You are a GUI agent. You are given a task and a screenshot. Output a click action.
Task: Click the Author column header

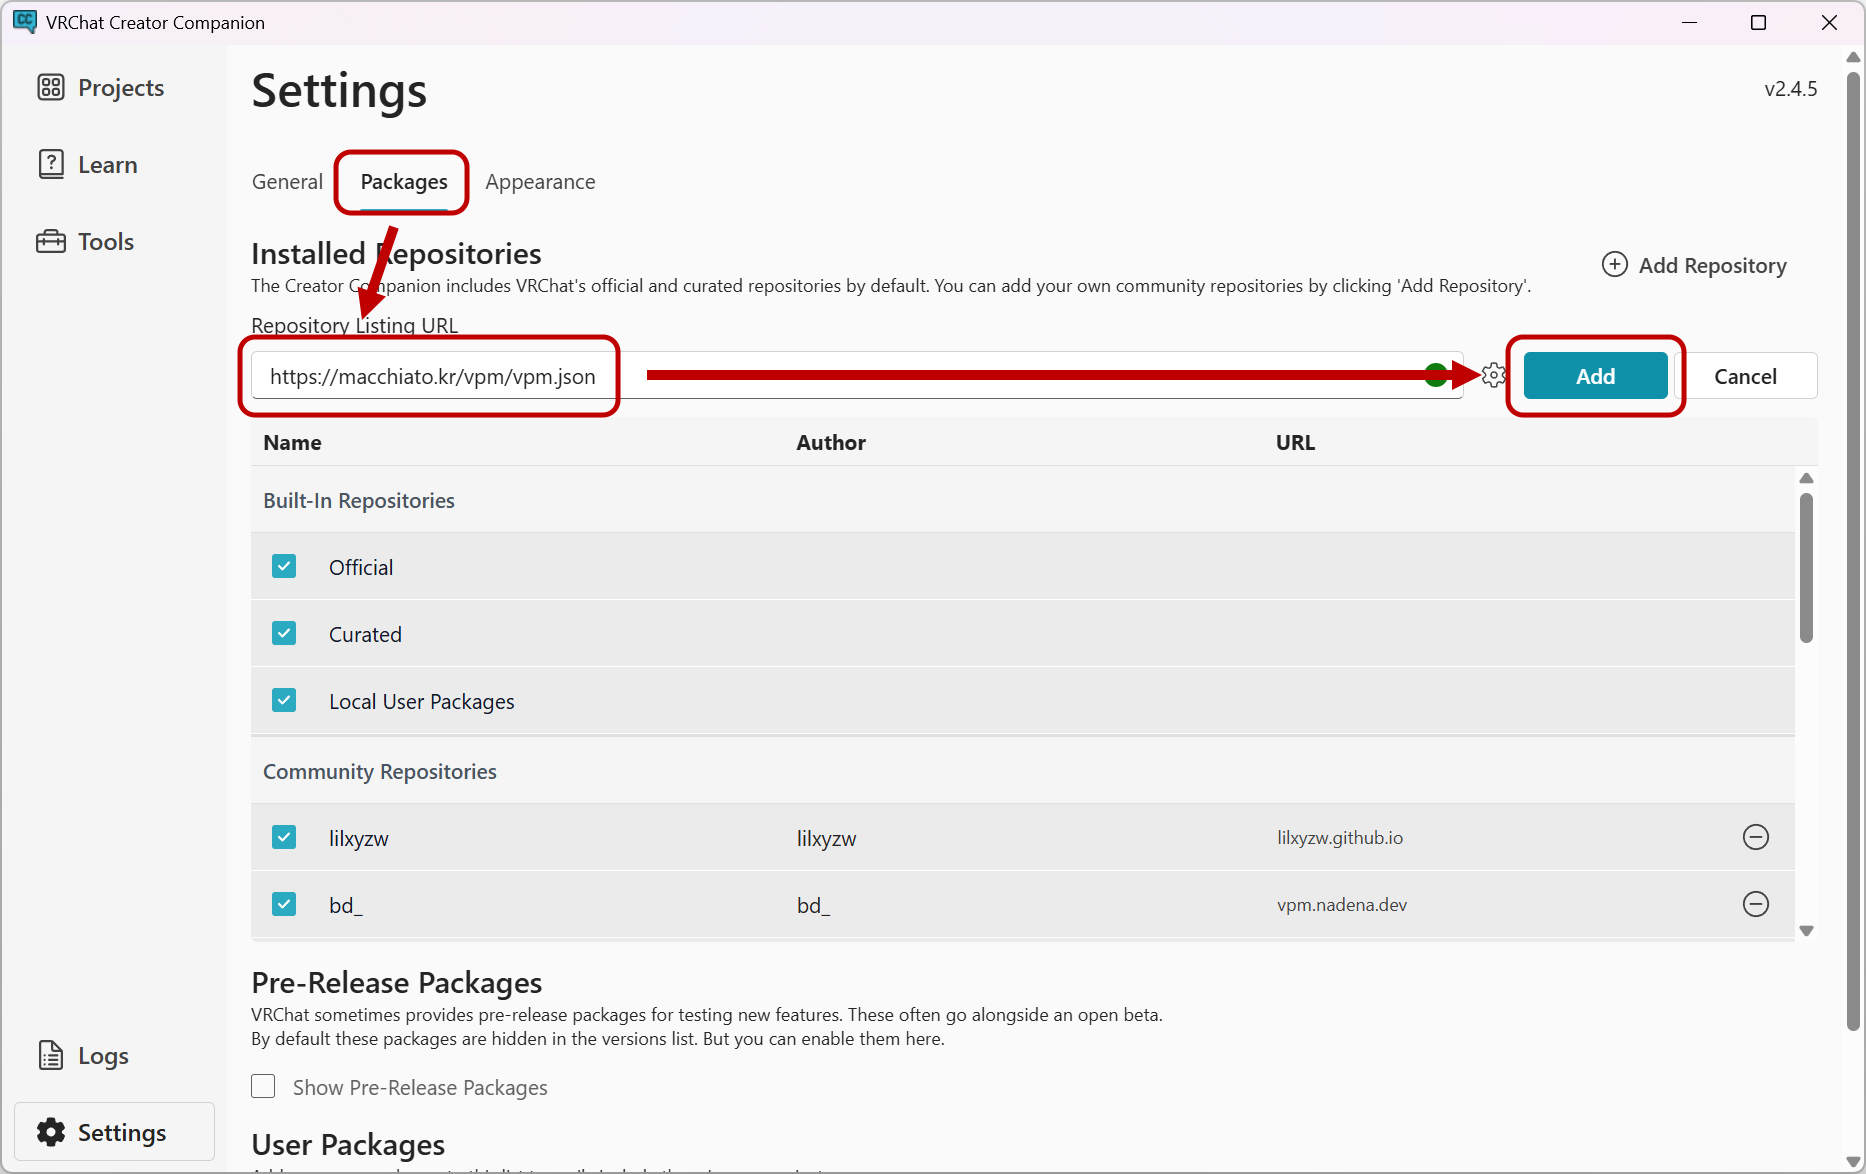point(831,442)
